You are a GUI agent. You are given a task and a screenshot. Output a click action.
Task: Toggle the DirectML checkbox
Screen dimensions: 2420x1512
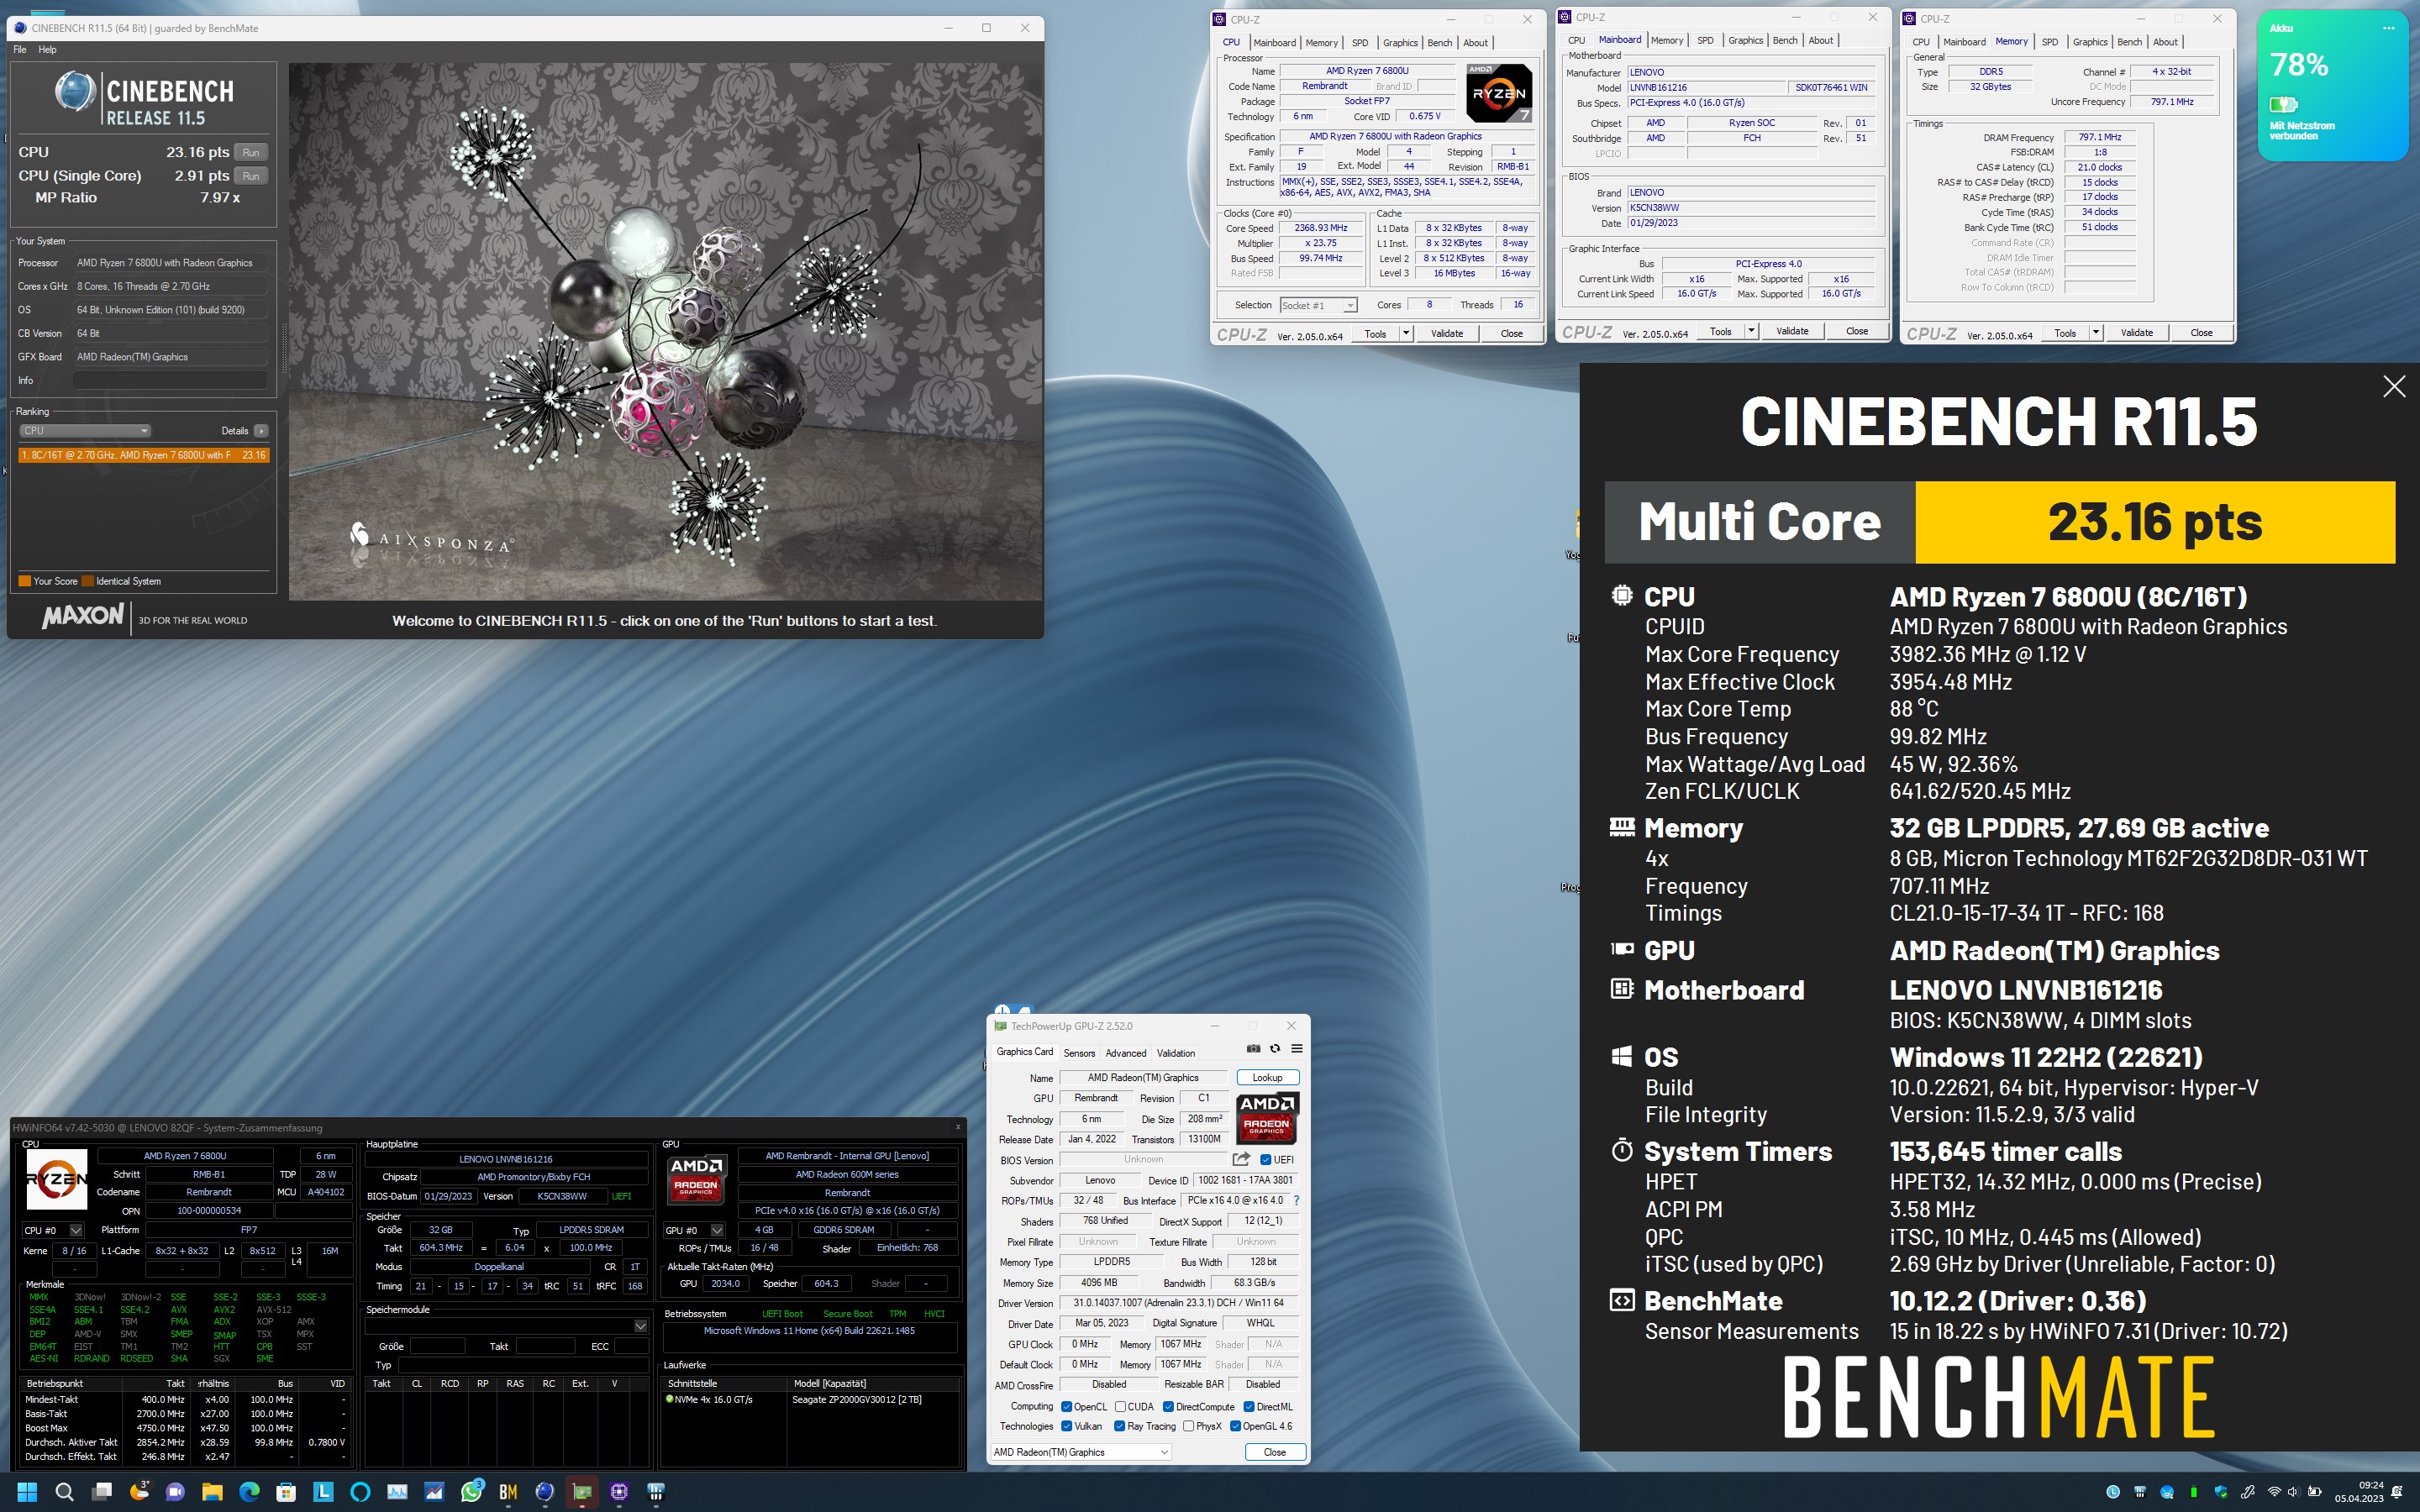pos(1248,1406)
